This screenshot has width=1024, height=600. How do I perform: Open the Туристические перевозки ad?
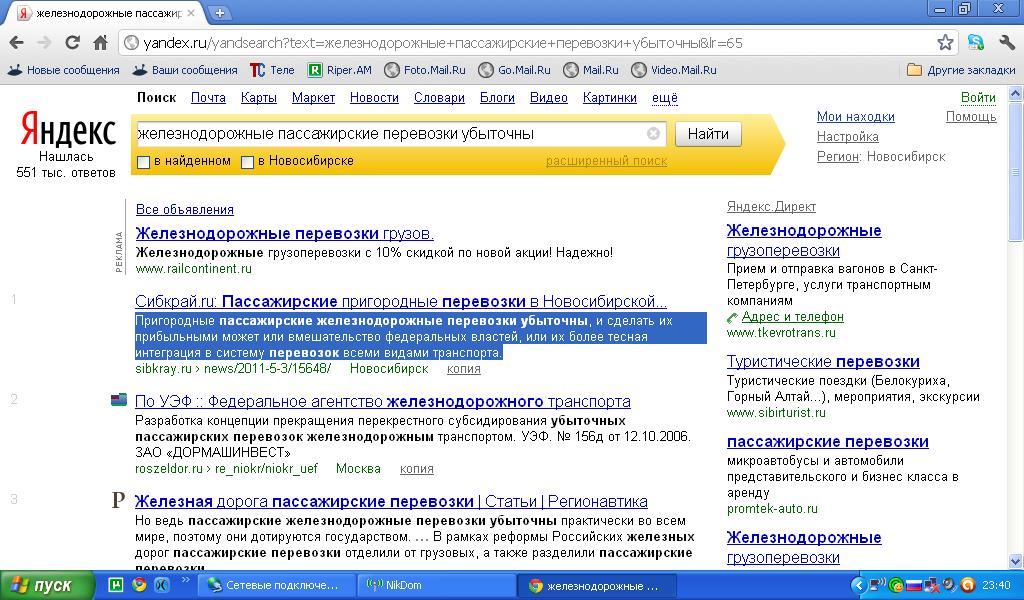pos(824,362)
